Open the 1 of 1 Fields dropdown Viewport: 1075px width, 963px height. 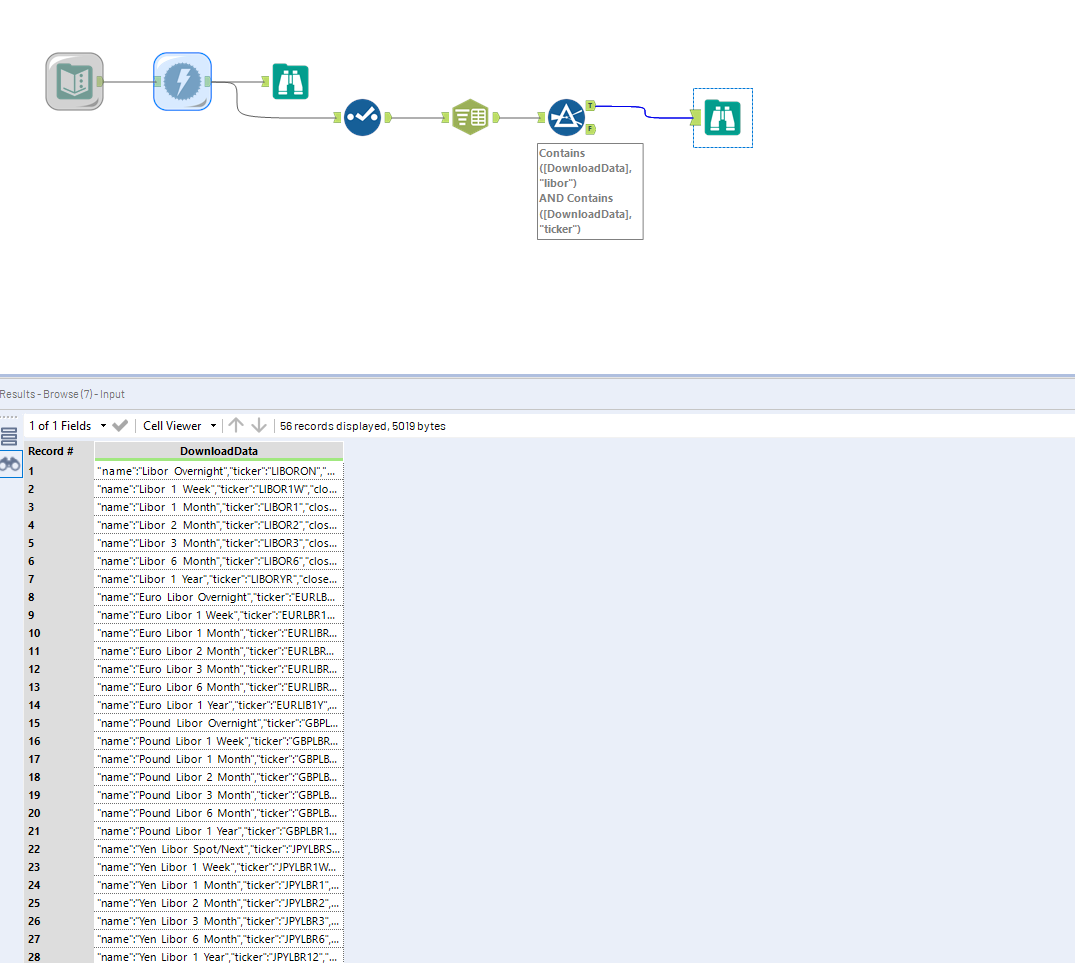click(105, 425)
